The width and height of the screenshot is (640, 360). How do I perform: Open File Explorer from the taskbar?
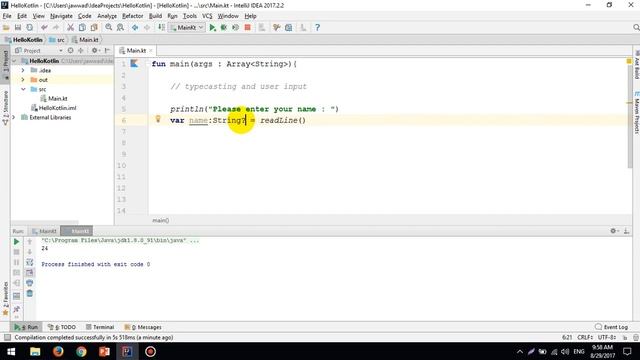click(35, 351)
